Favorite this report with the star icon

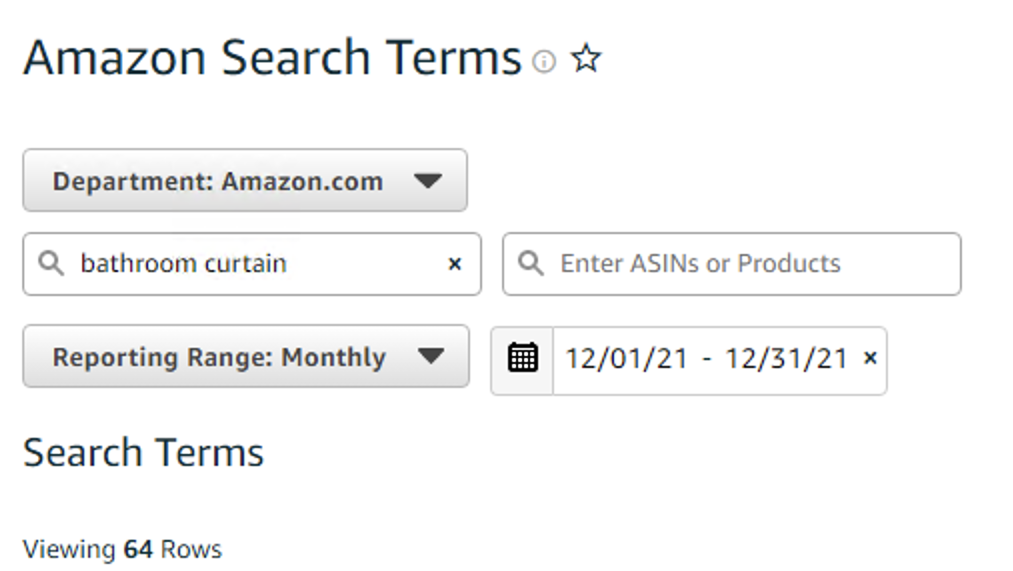click(585, 60)
